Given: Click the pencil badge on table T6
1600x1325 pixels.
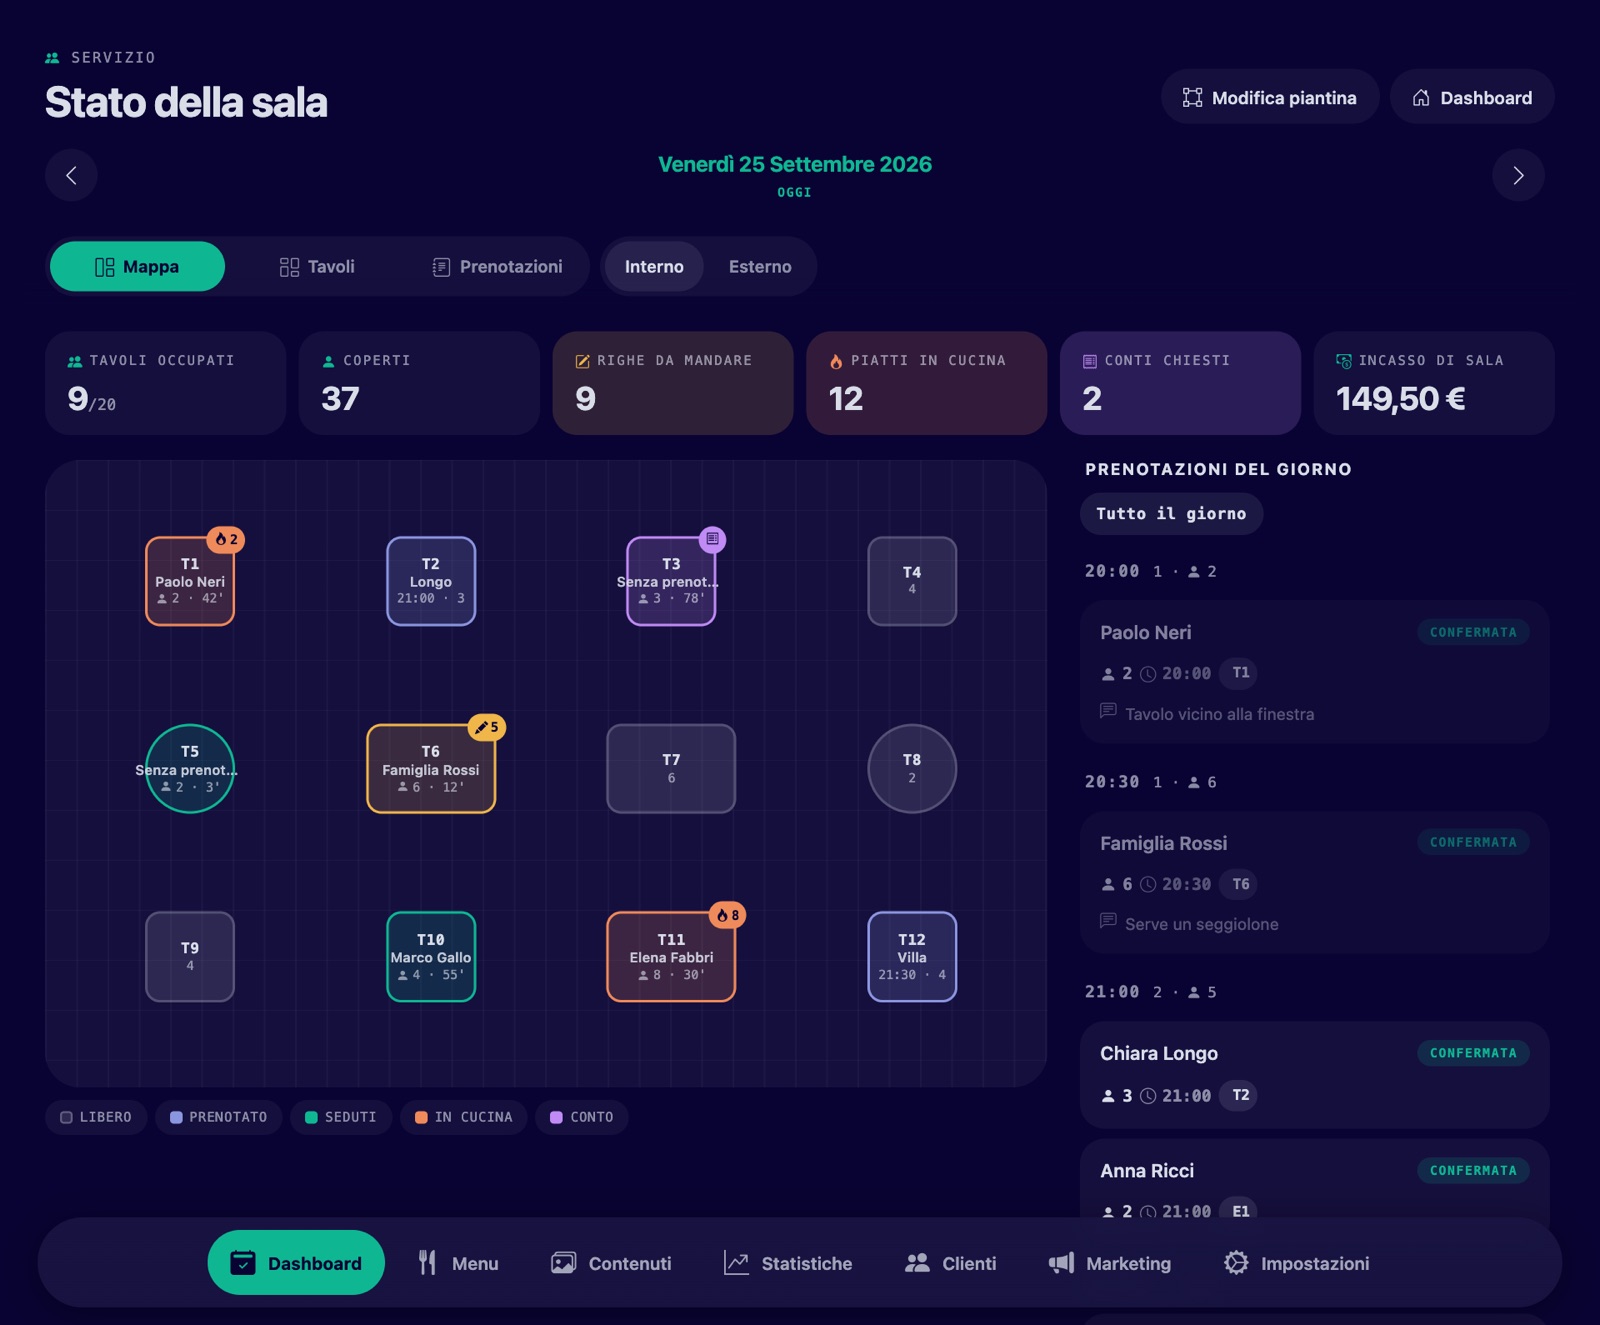Looking at the screenshot, I should coord(487,727).
